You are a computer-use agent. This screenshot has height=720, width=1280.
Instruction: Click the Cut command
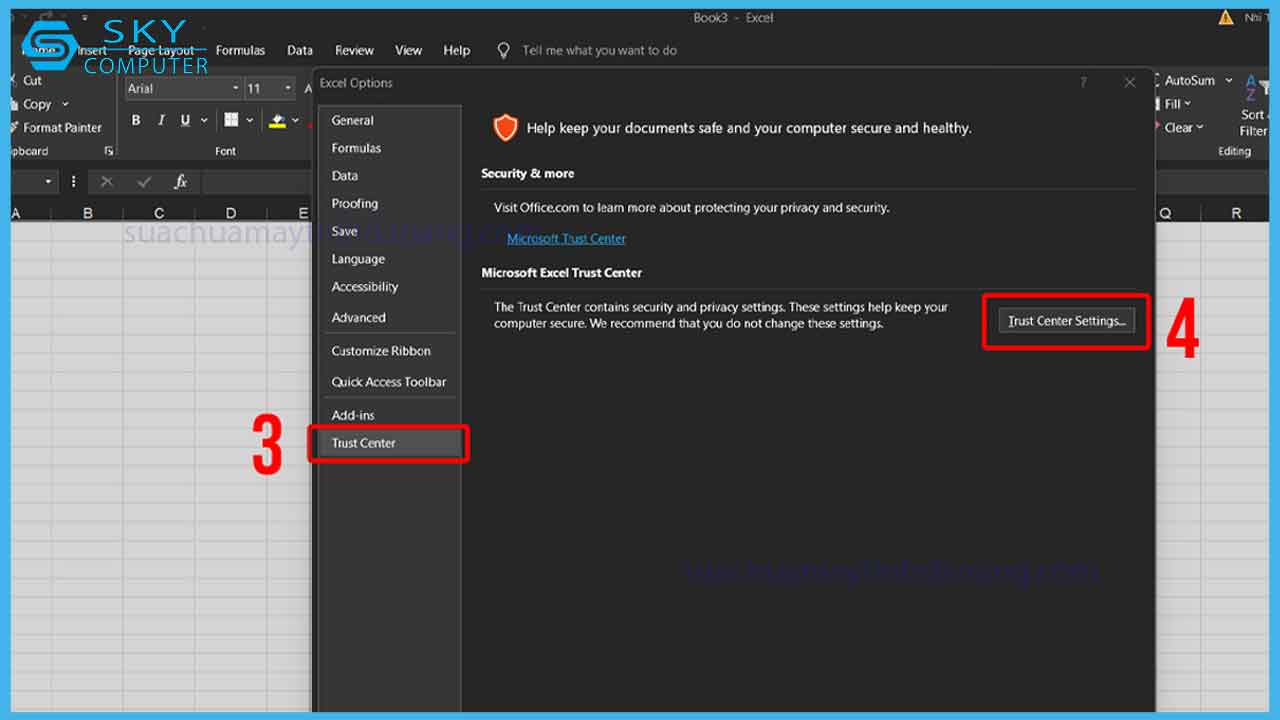coord(25,80)
